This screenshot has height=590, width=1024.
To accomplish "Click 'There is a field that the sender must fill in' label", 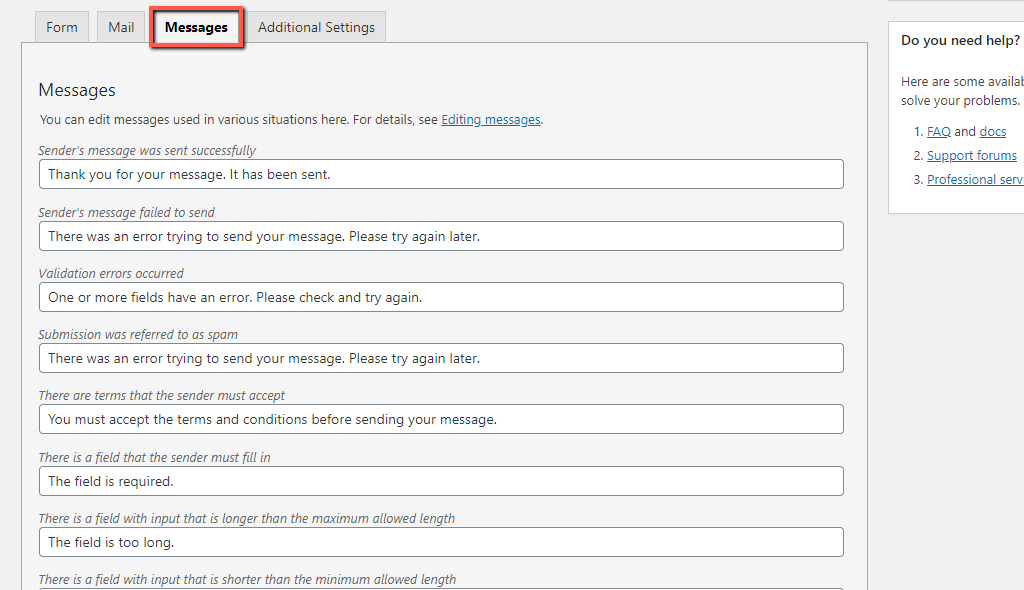I will pos(154,457).
